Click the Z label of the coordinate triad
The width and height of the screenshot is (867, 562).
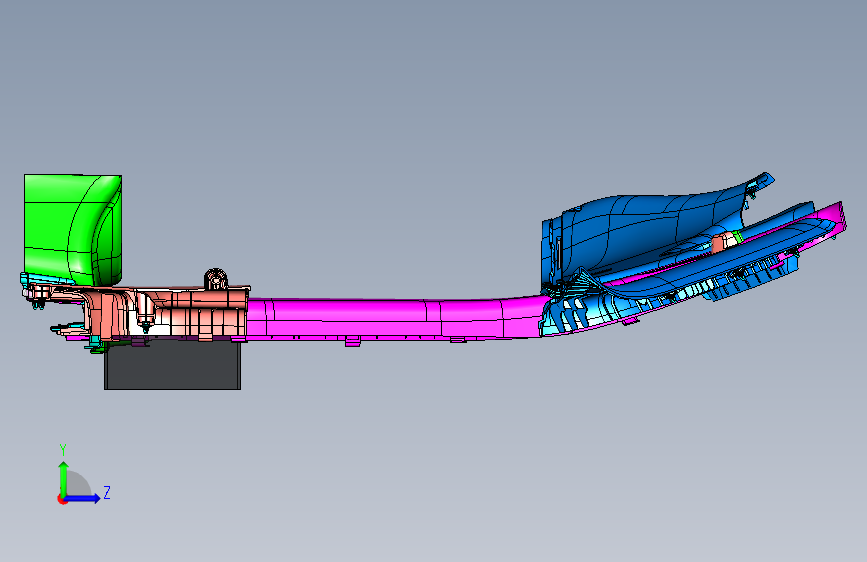coord(107,492)
